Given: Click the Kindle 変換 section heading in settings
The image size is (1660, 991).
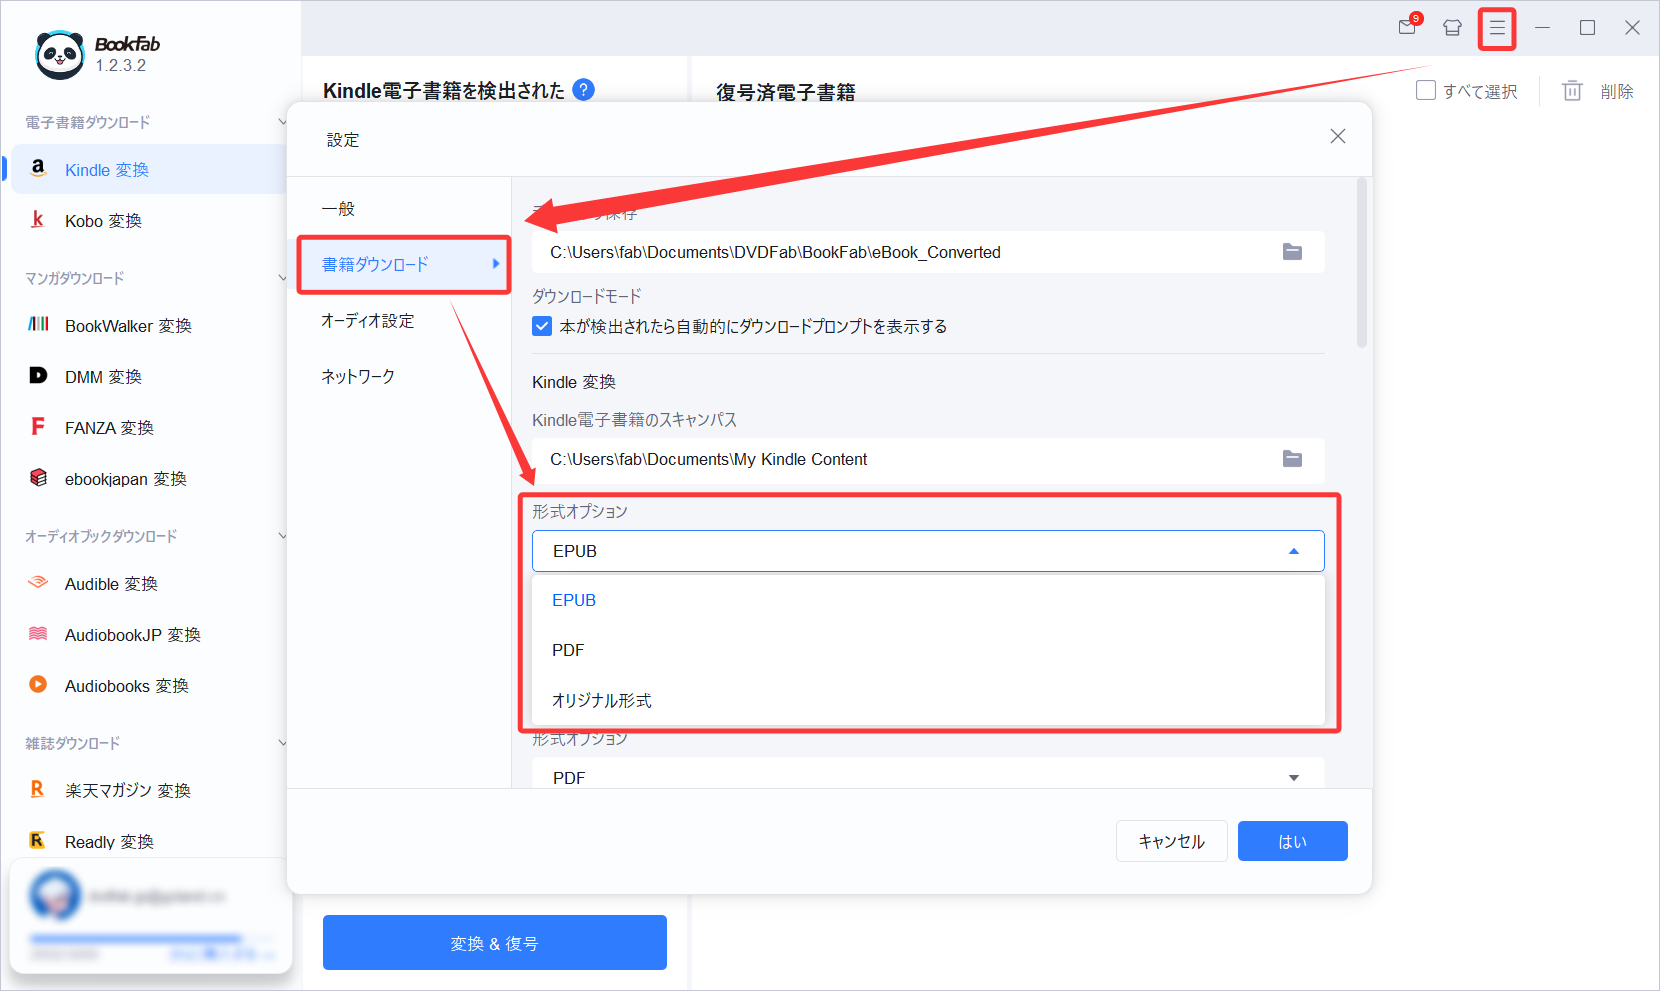Looking at the screenshot, I should (x=574, y=382).
